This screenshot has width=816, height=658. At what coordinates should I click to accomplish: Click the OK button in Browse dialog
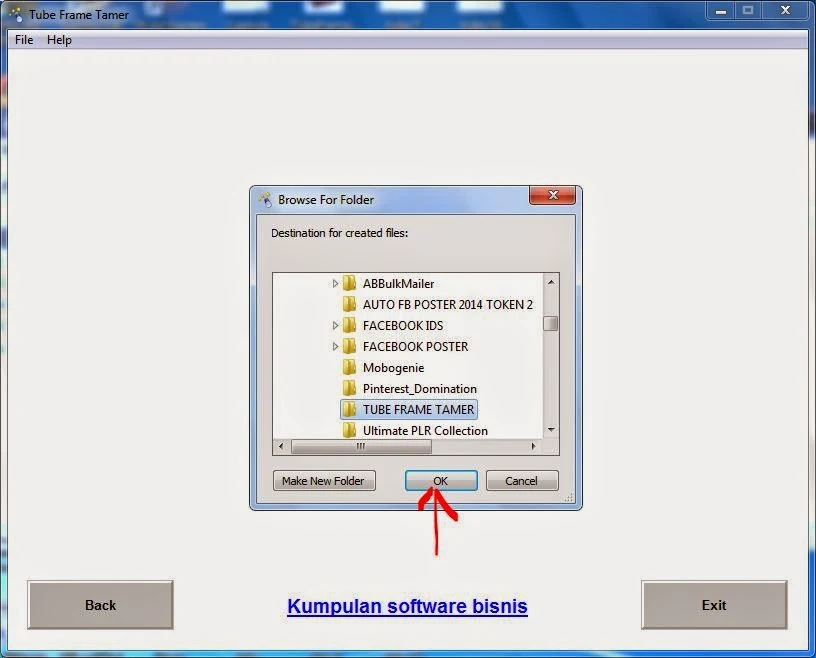[x=441, y=480]
